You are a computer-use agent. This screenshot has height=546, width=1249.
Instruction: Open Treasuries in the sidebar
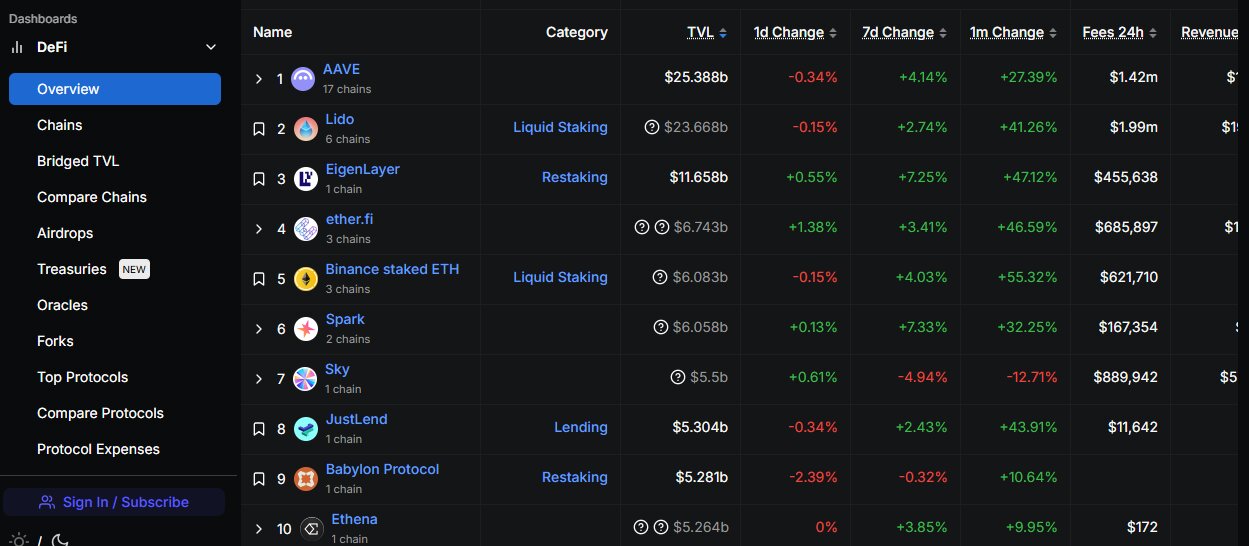72,269
